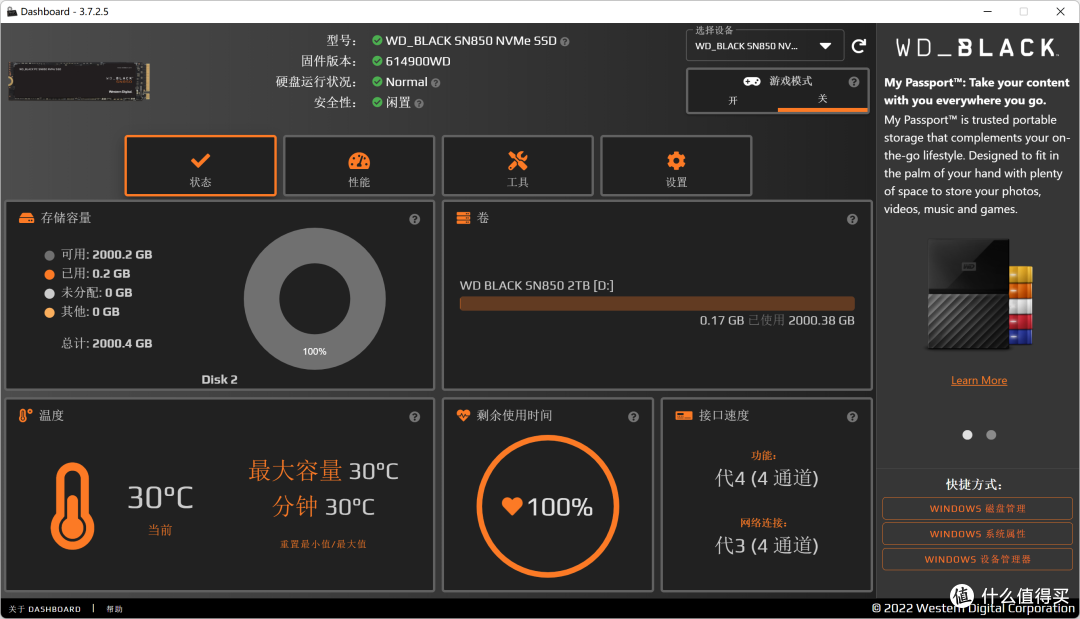
Task: Open 帮助 help link in footer
Action: [114, 609]
